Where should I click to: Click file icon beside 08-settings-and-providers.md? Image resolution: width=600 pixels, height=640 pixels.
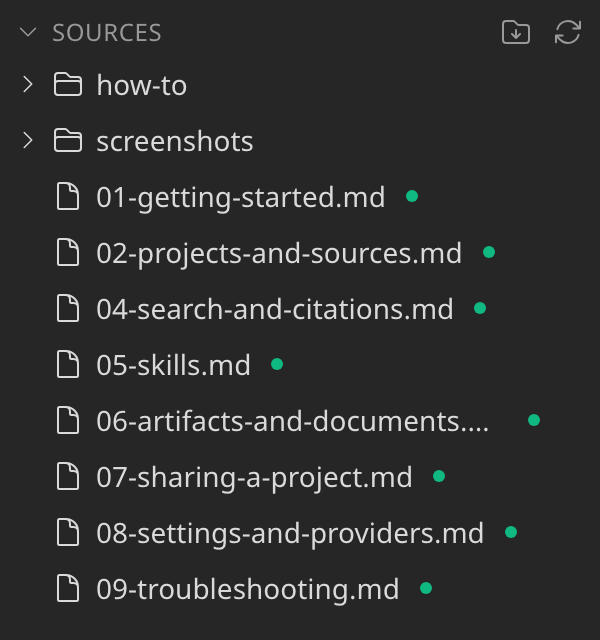68,532
